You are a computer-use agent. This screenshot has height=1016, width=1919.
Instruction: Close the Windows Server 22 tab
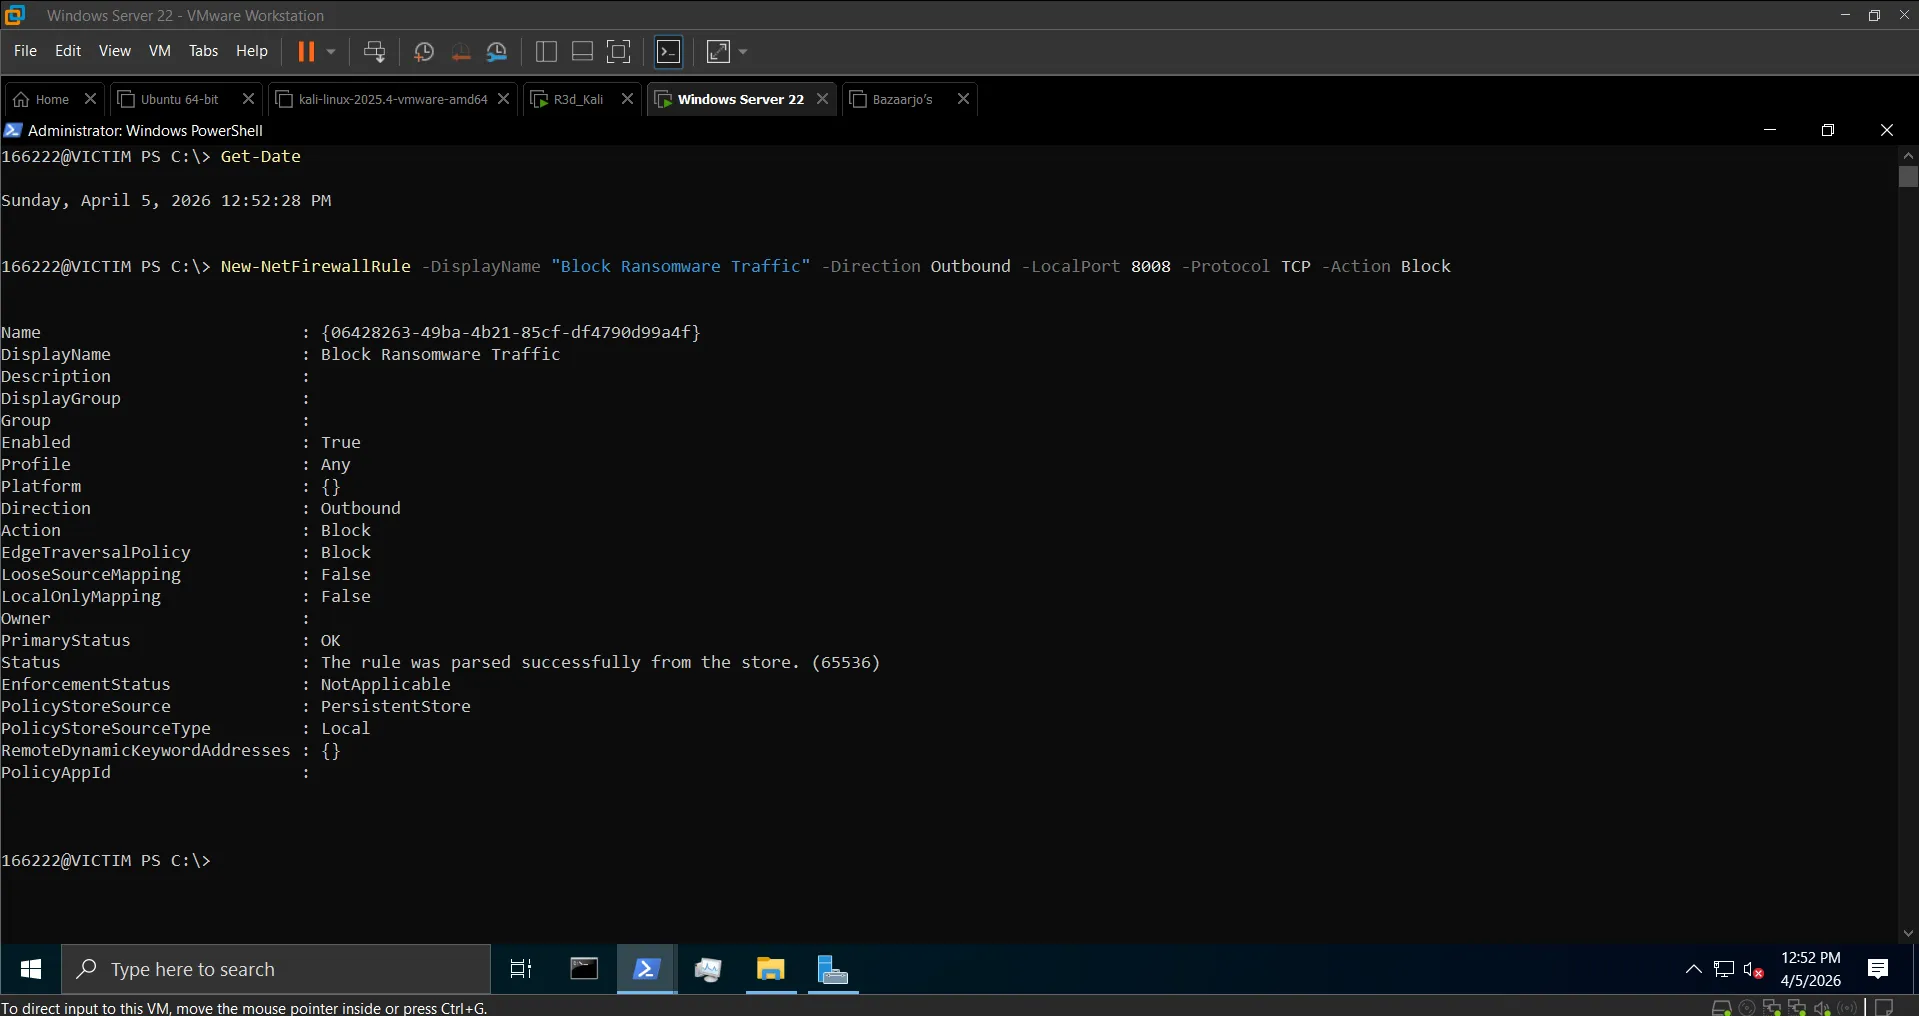823,99
